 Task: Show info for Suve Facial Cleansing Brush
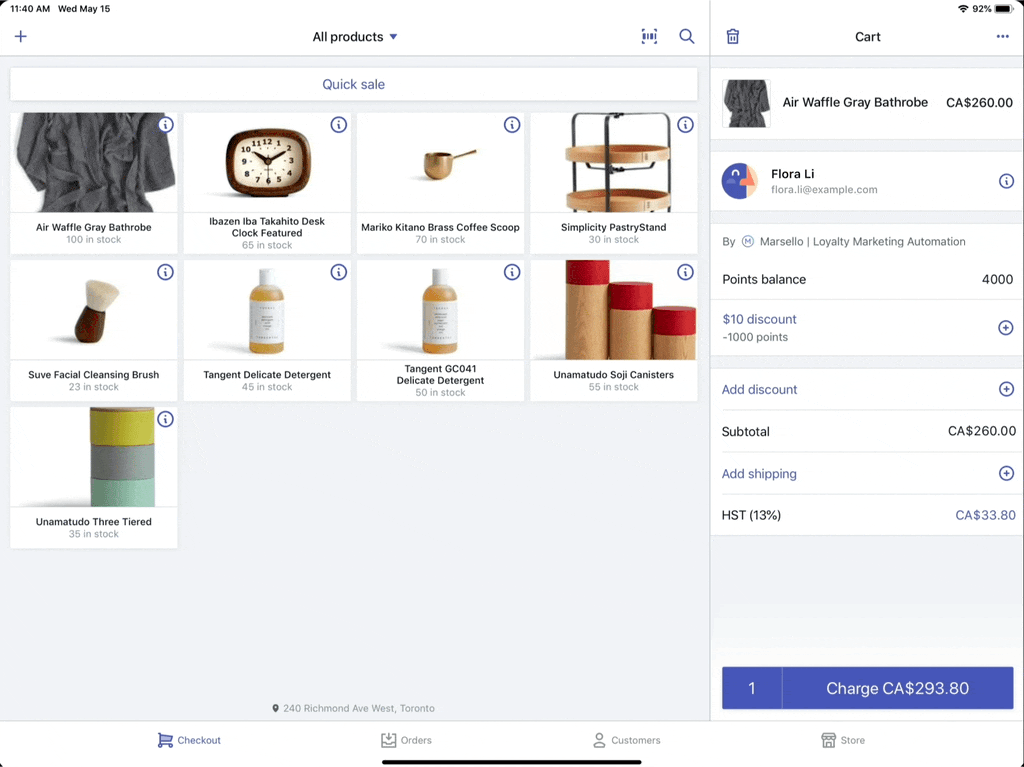pos(166,272)
